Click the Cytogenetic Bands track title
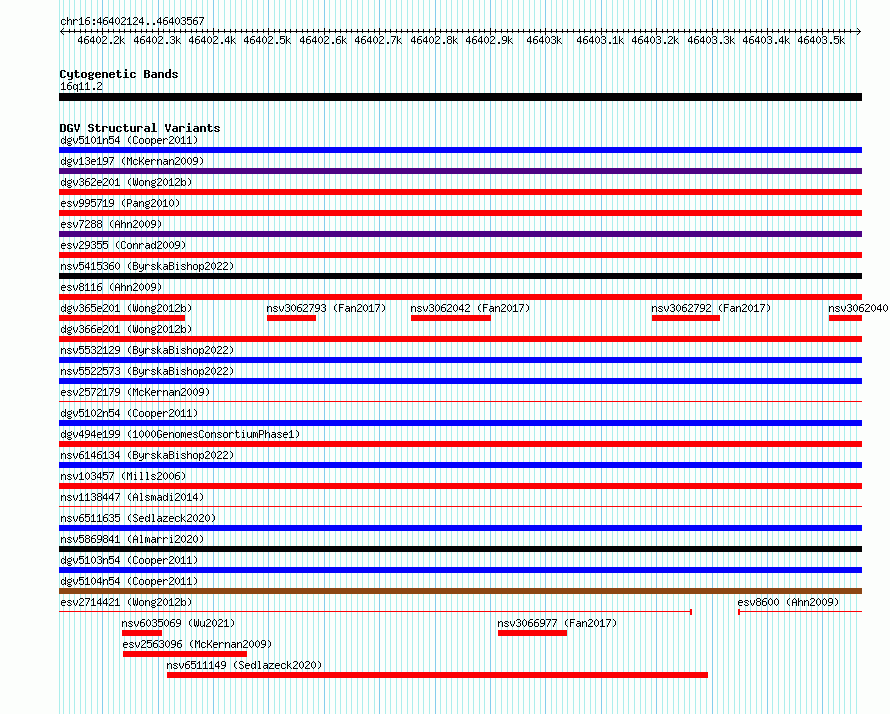 [x=119, y=74]
